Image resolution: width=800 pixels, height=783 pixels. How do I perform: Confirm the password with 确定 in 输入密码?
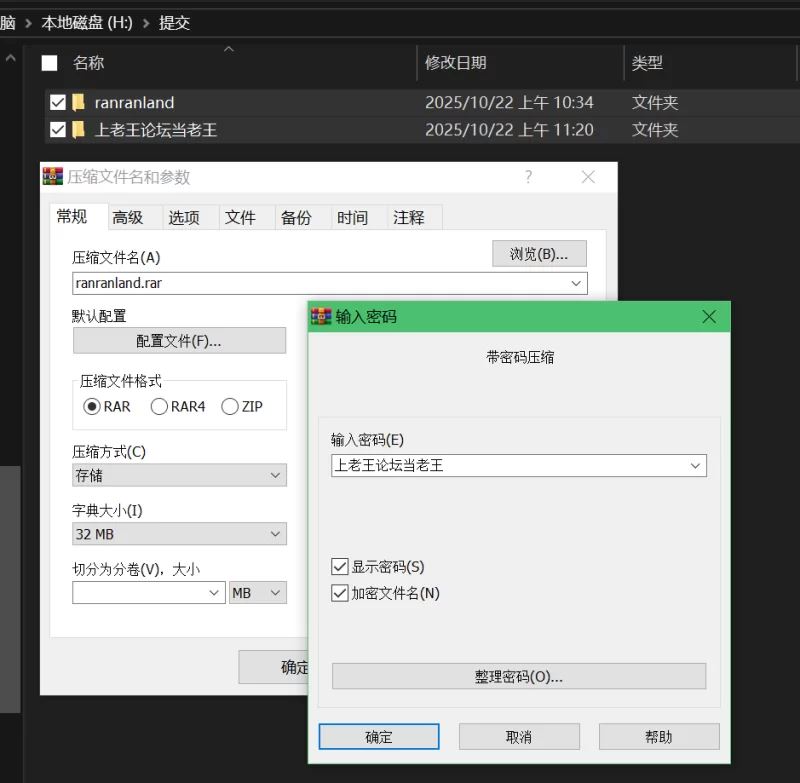tap(379, 737)
